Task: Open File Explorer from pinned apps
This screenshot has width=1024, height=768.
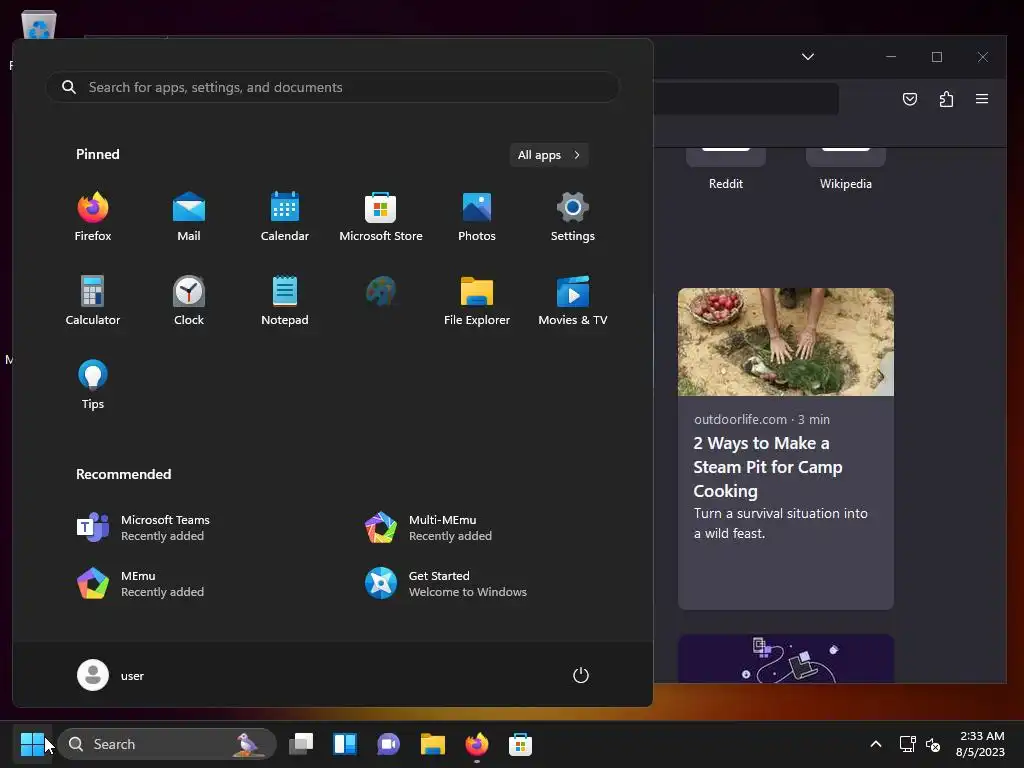Action: [477, 301]
